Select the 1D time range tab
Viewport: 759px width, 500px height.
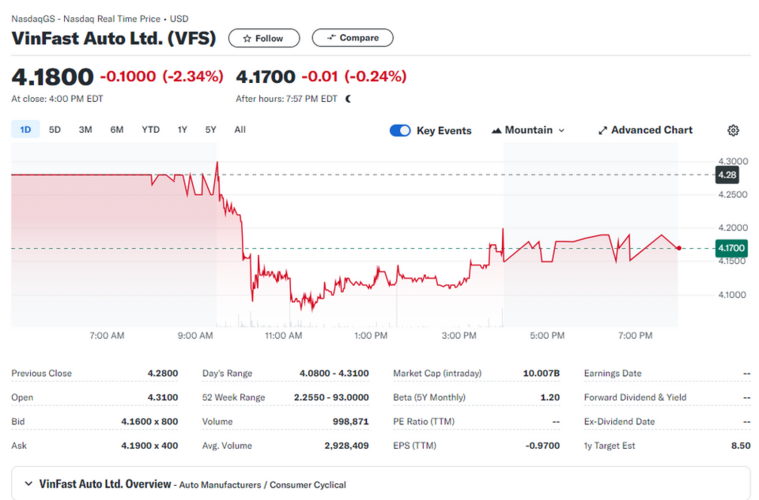pos(26,129)
